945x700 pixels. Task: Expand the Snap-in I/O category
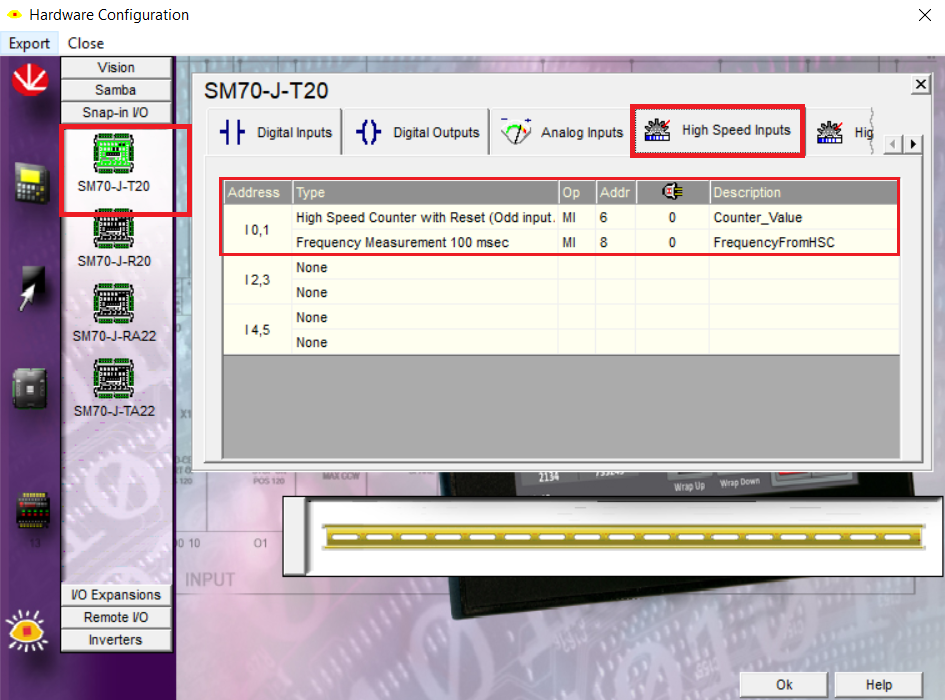(116, 112)
